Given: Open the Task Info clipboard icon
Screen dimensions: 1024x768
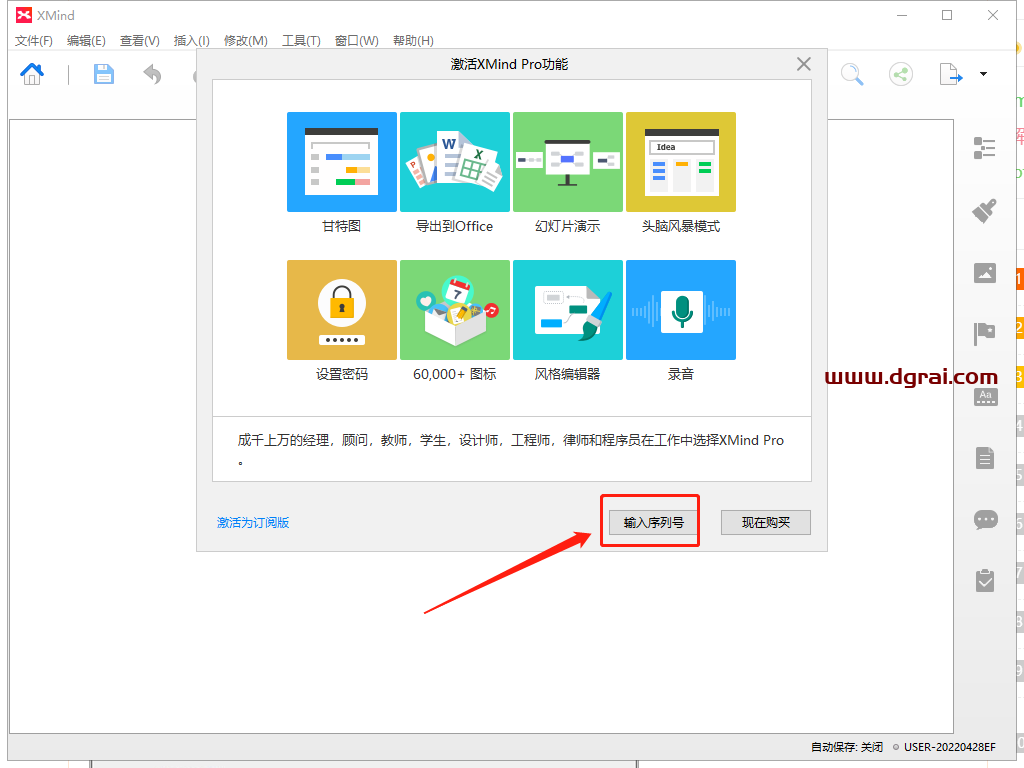Looking at the screenshot, I should [985, 580].
